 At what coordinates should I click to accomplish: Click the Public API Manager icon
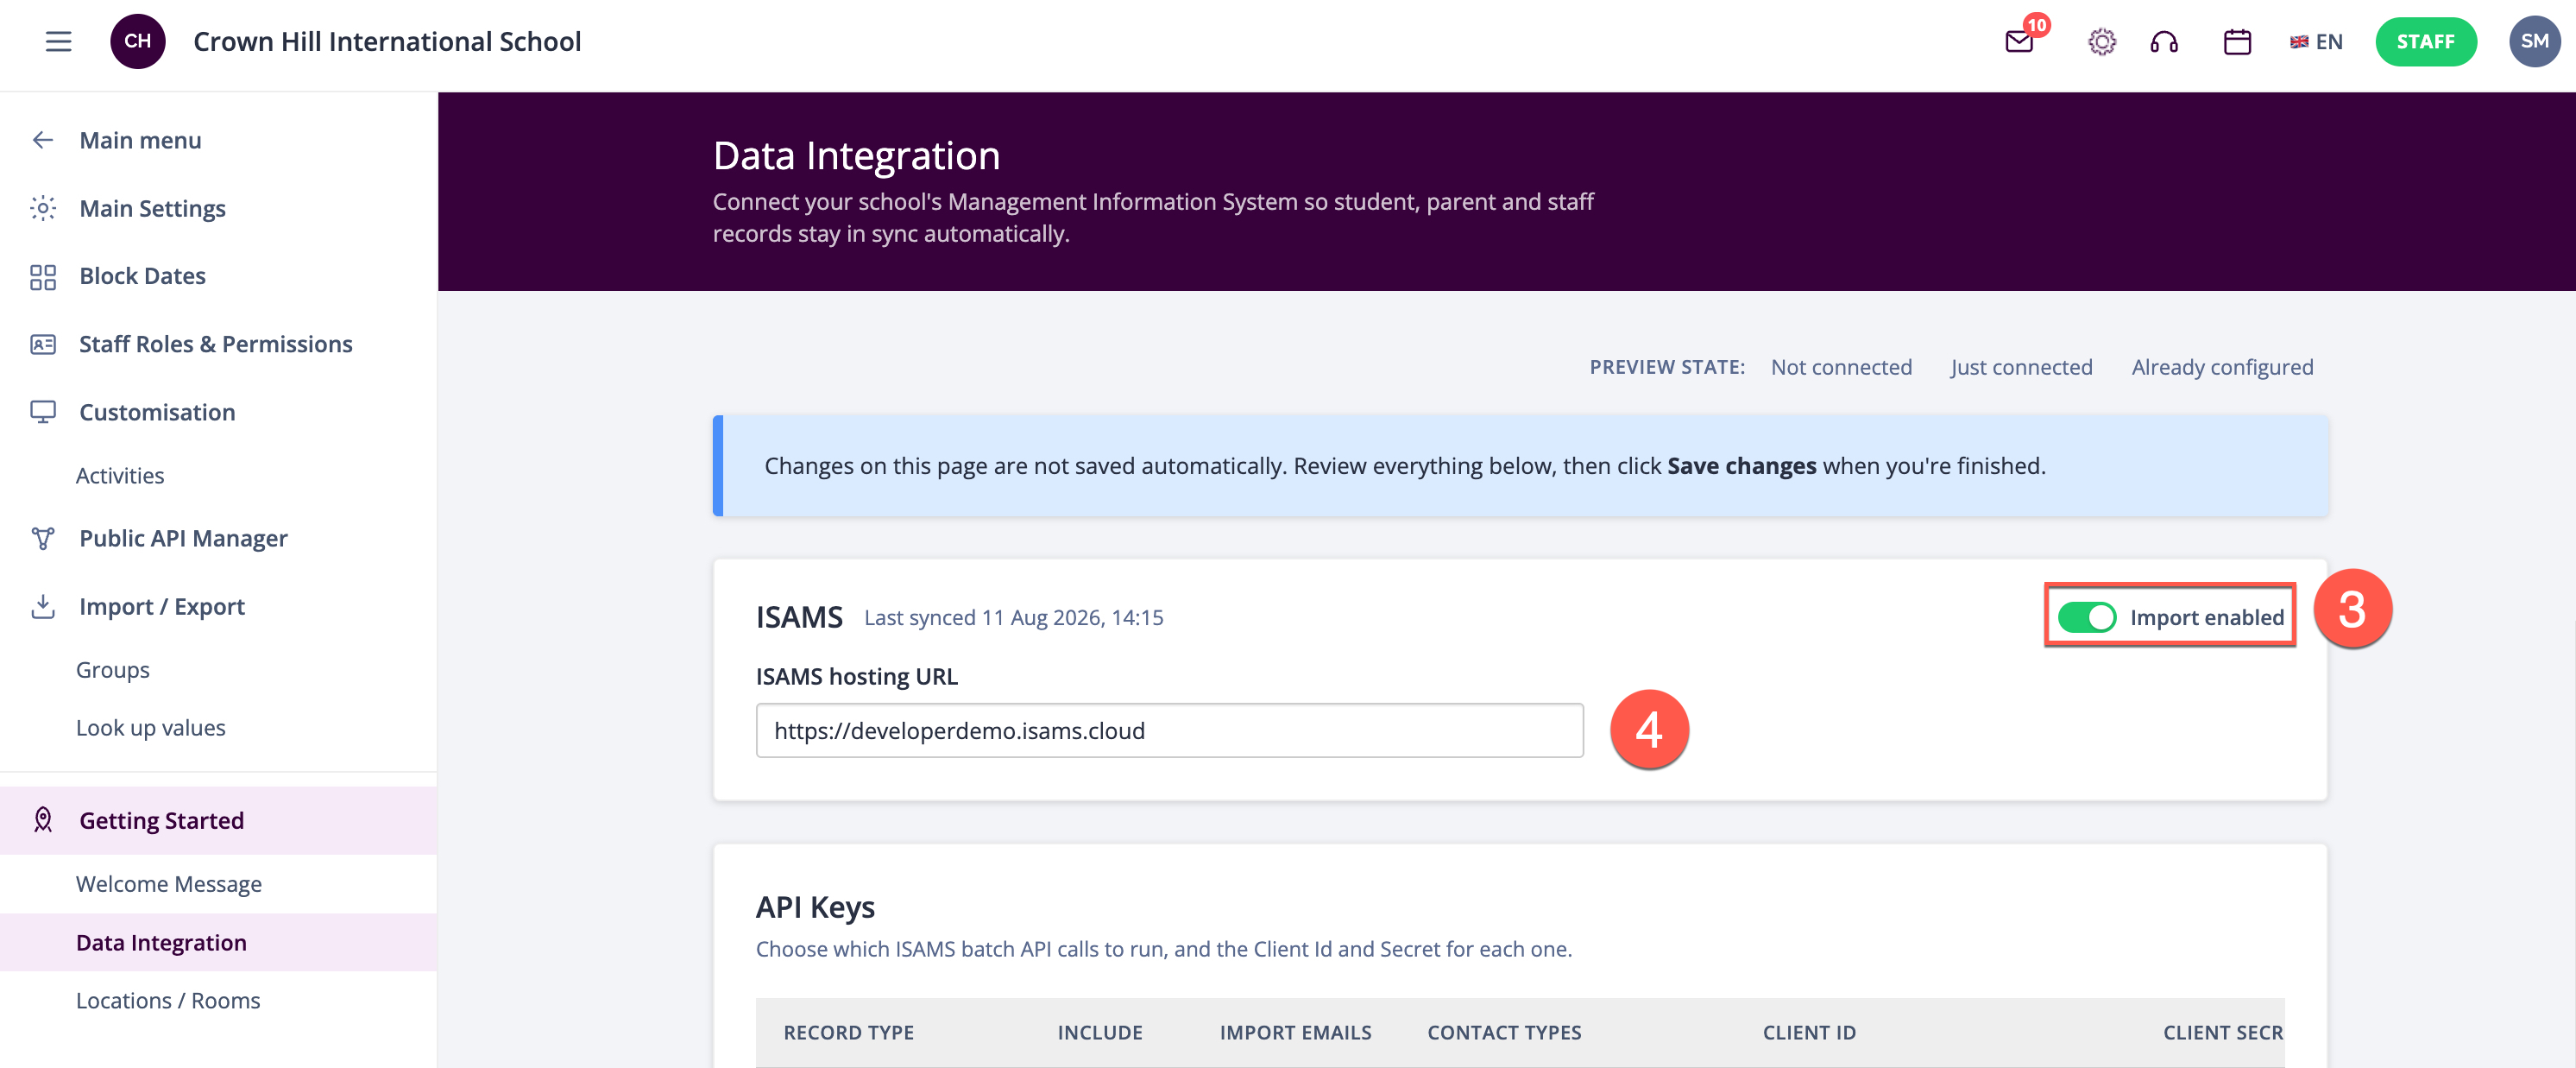point(42,538)
